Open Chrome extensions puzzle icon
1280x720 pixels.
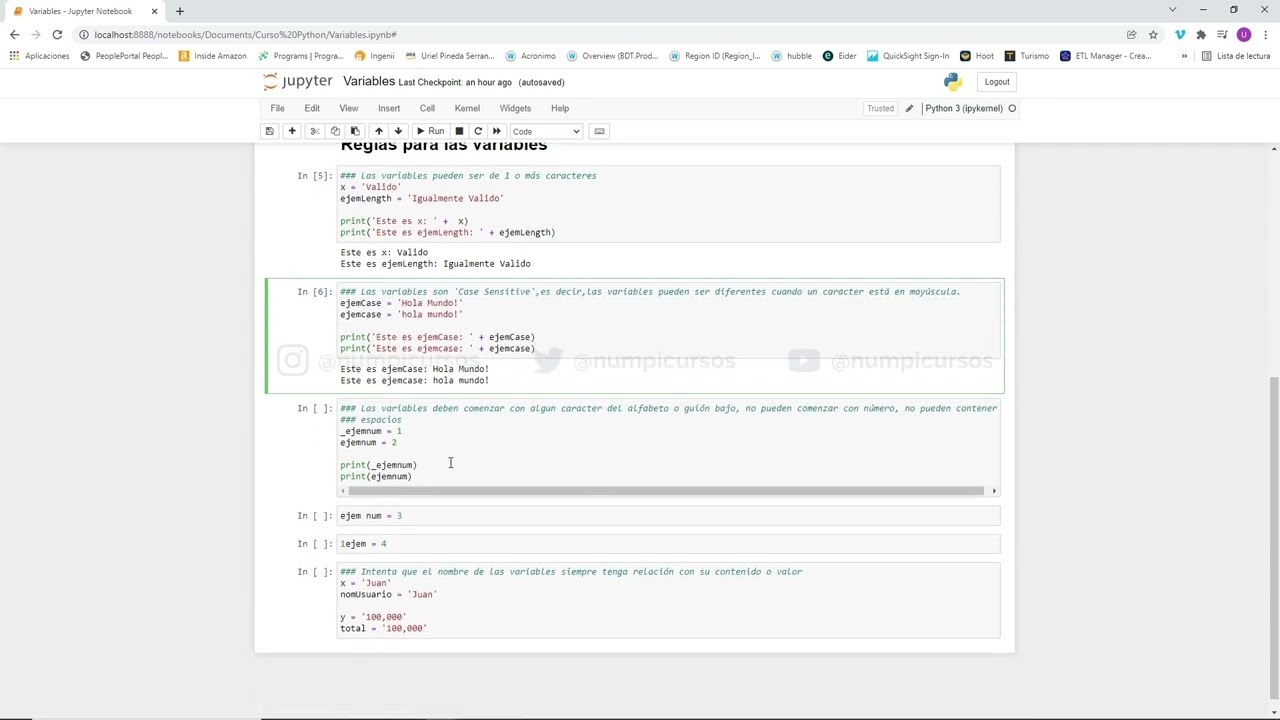(1201, 34)
